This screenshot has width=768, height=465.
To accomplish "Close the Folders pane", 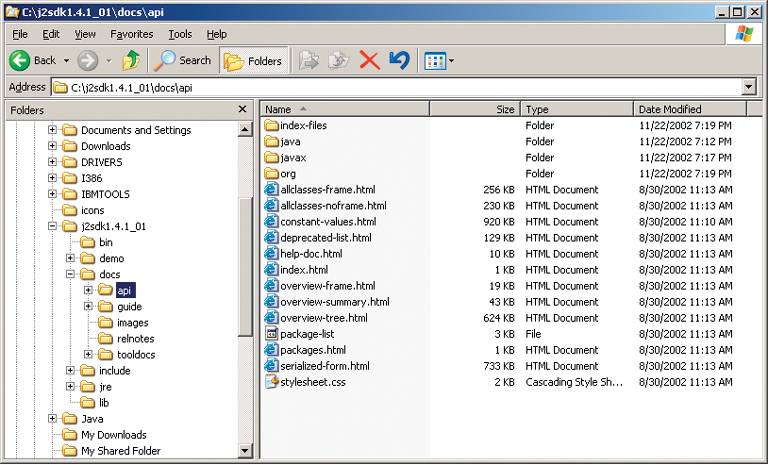I will (x=242, y=109).
